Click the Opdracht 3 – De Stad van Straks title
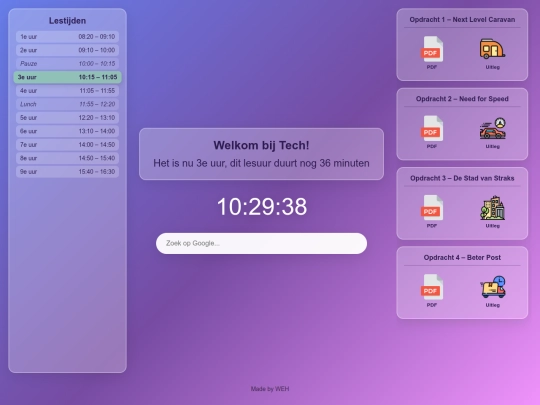 coord(462,178)
